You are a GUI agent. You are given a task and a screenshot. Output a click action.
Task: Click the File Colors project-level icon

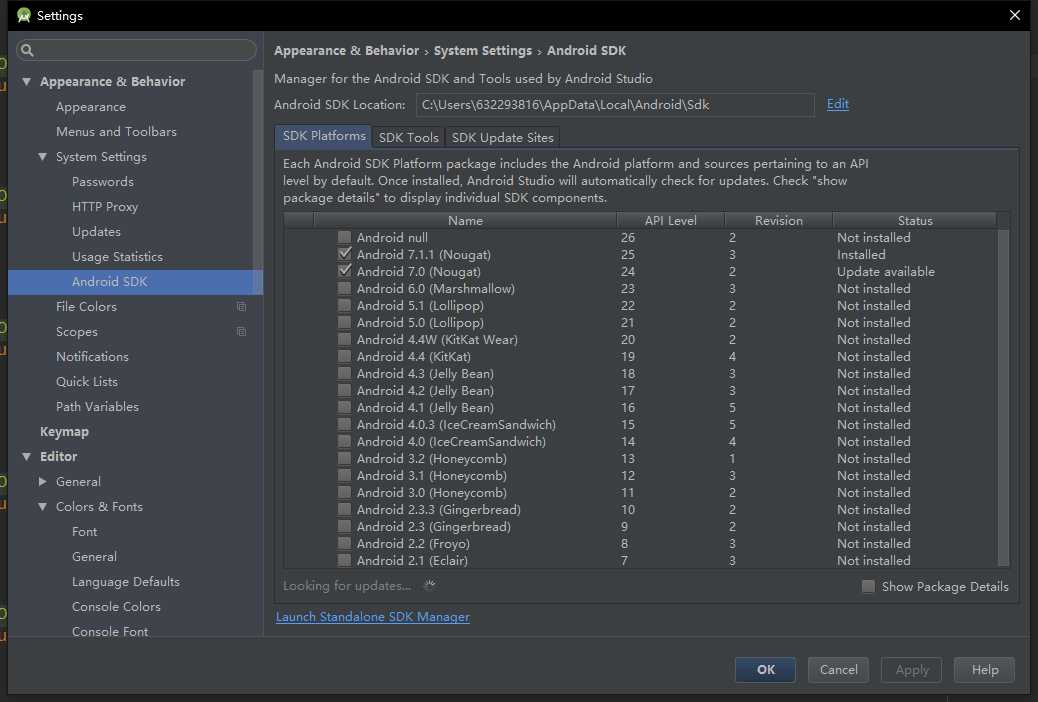[x=241, y=307]
